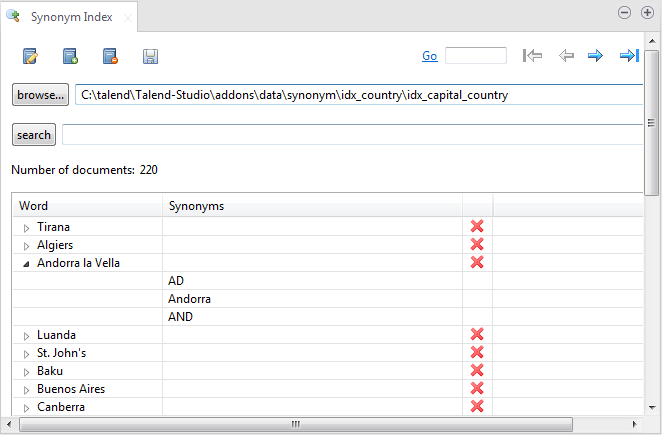The image size is (662, 435).
Task: Jump to the last page arrow
Action: click(629, 56)
